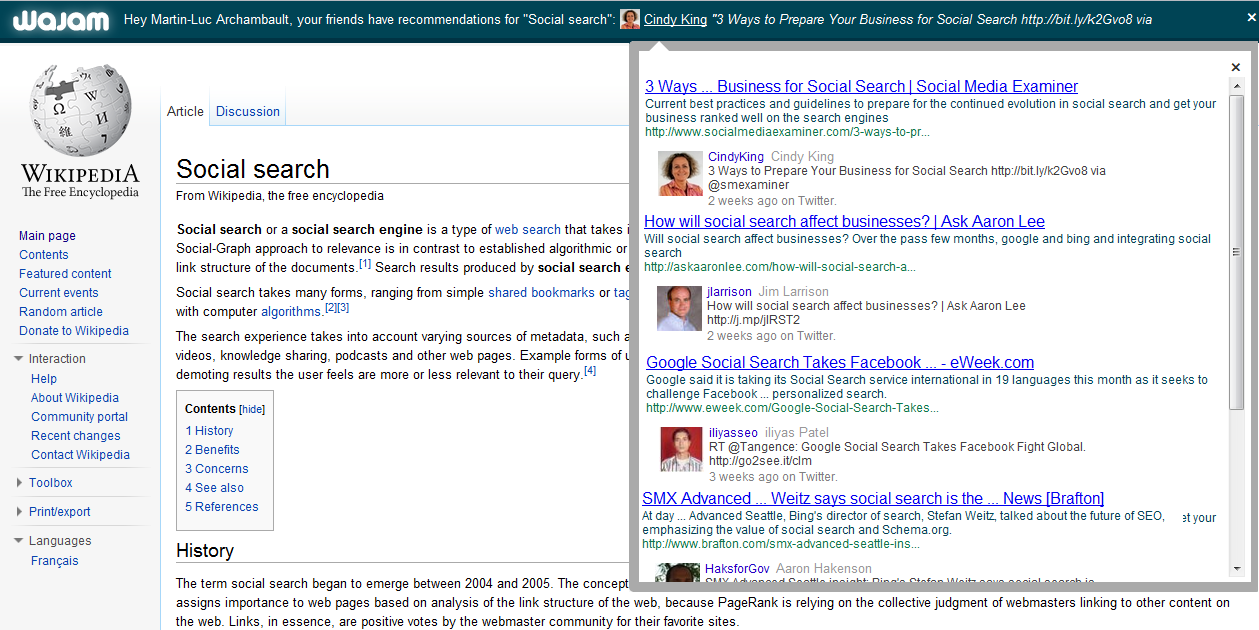
Task: Open Contact Wikipedia
Action: click(81, 455)
